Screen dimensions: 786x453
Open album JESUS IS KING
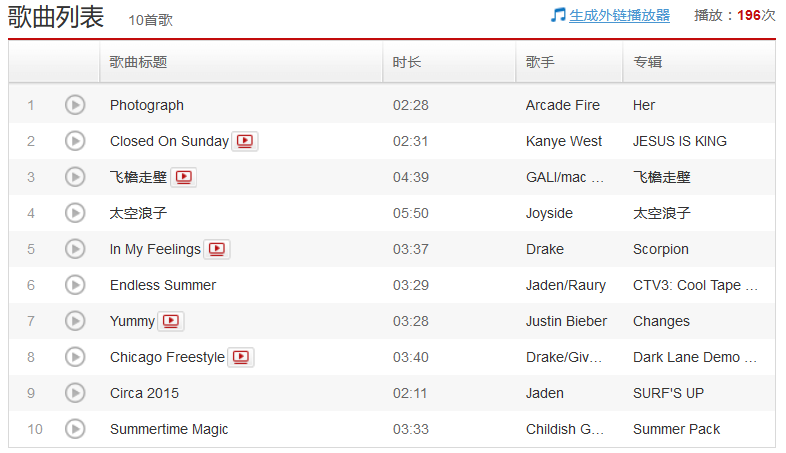tap(680, 141)
